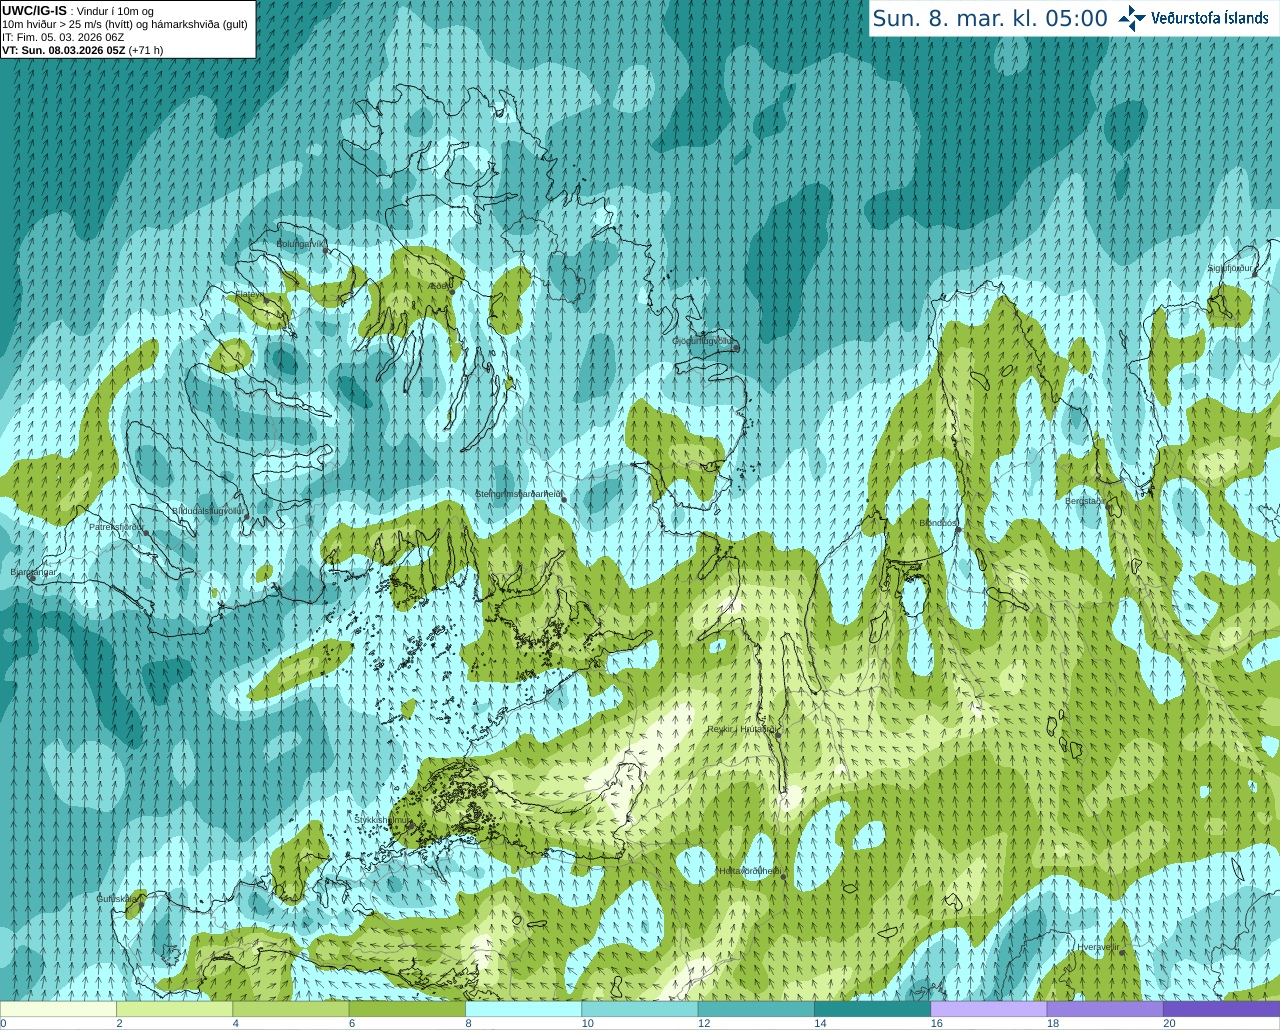Select the Bíldudalsflugvöllur station label
The width and height of the screenshot is (1280, 1030).
pyautogui.click(x=209, y=510)
